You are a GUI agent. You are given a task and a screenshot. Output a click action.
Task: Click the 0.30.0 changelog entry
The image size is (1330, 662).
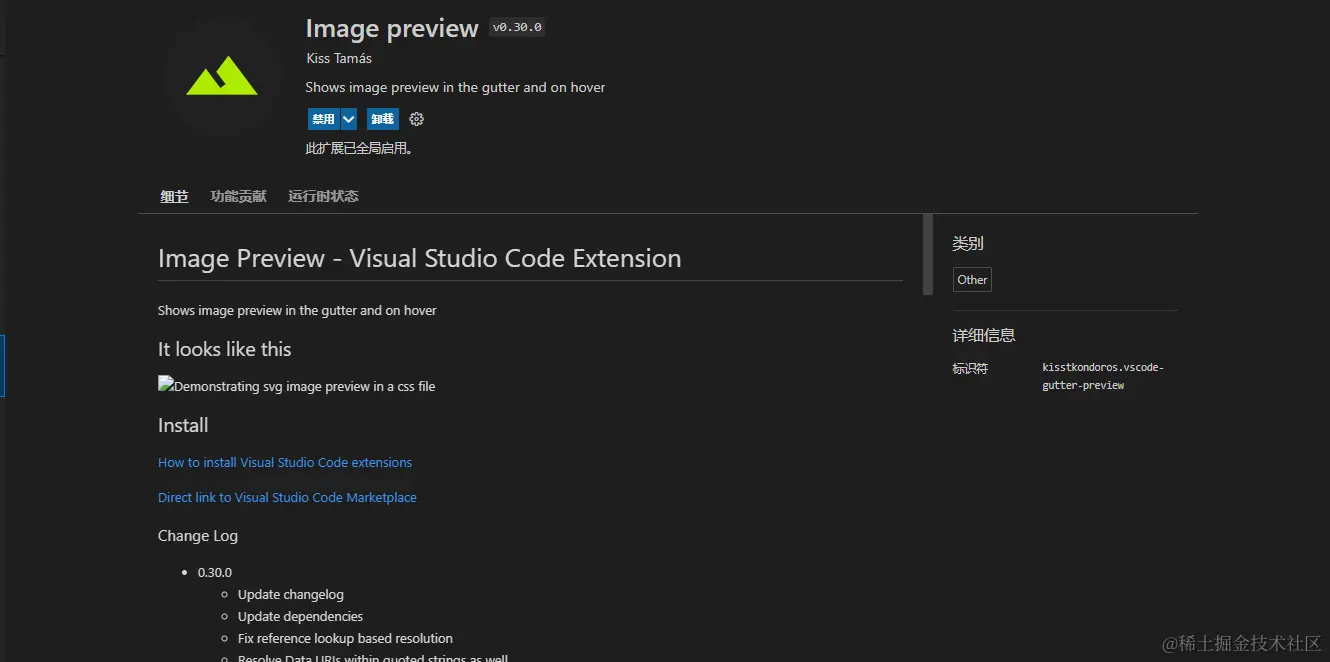click(215, 572)
